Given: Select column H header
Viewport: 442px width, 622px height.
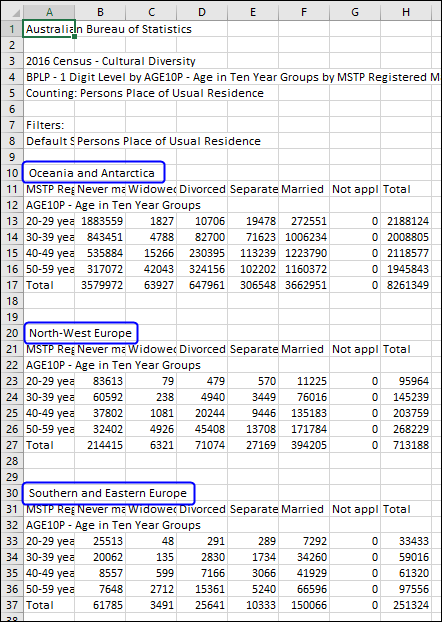Looking at the screenshot, I should 406,12.
